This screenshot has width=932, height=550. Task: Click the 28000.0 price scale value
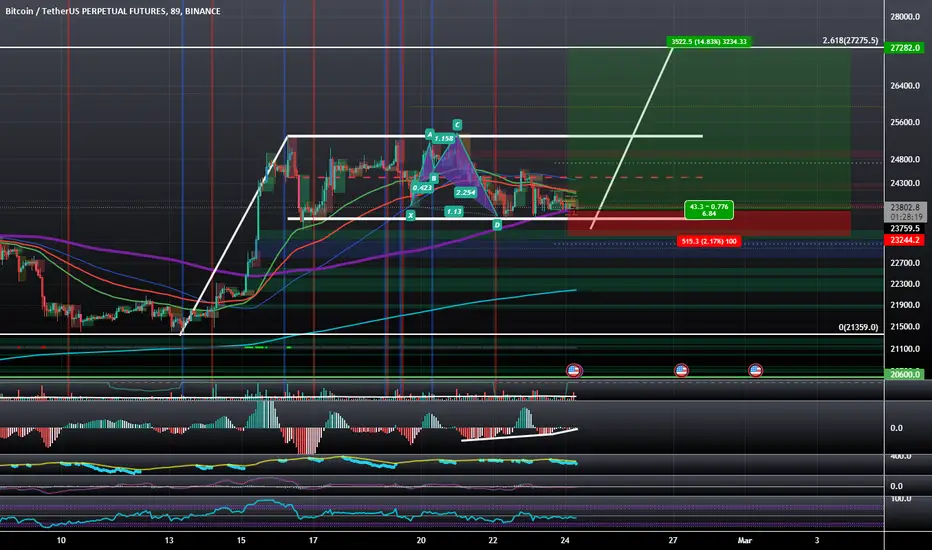(905, 17)
